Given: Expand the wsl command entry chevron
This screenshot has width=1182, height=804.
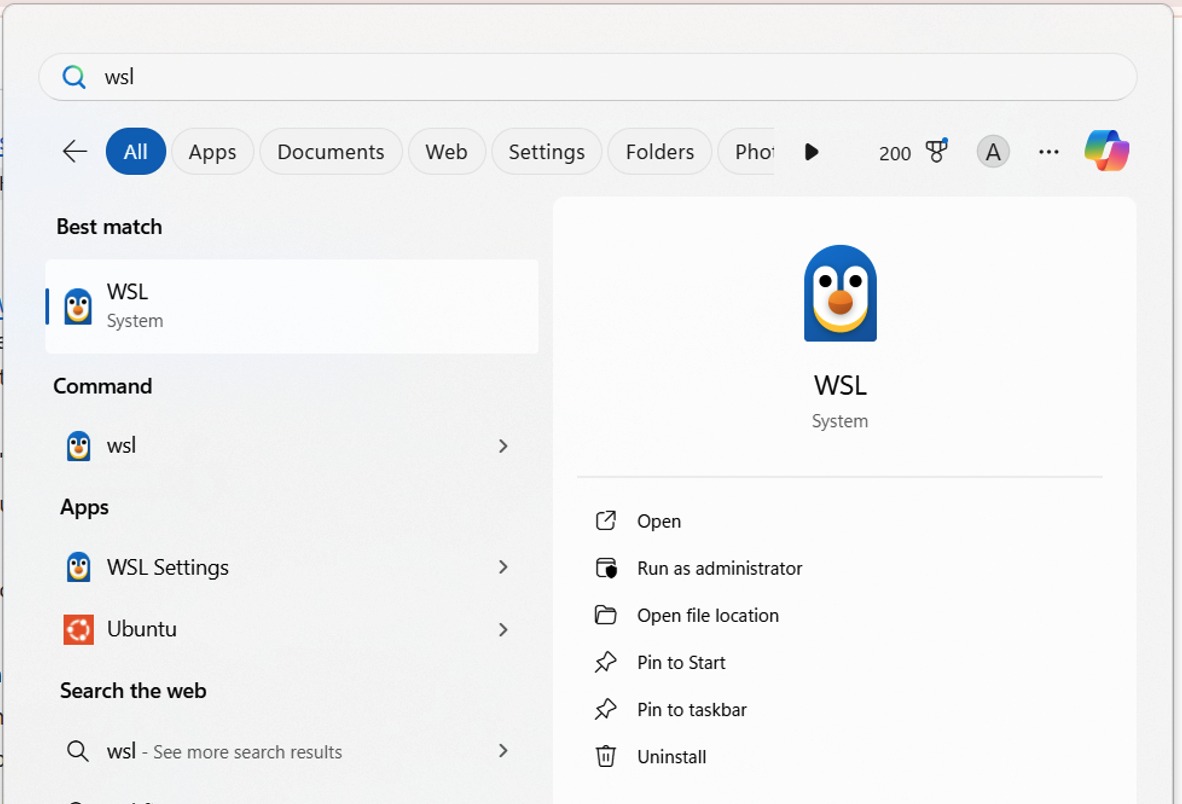Looking at the screenshot, I should pos(503,446).
